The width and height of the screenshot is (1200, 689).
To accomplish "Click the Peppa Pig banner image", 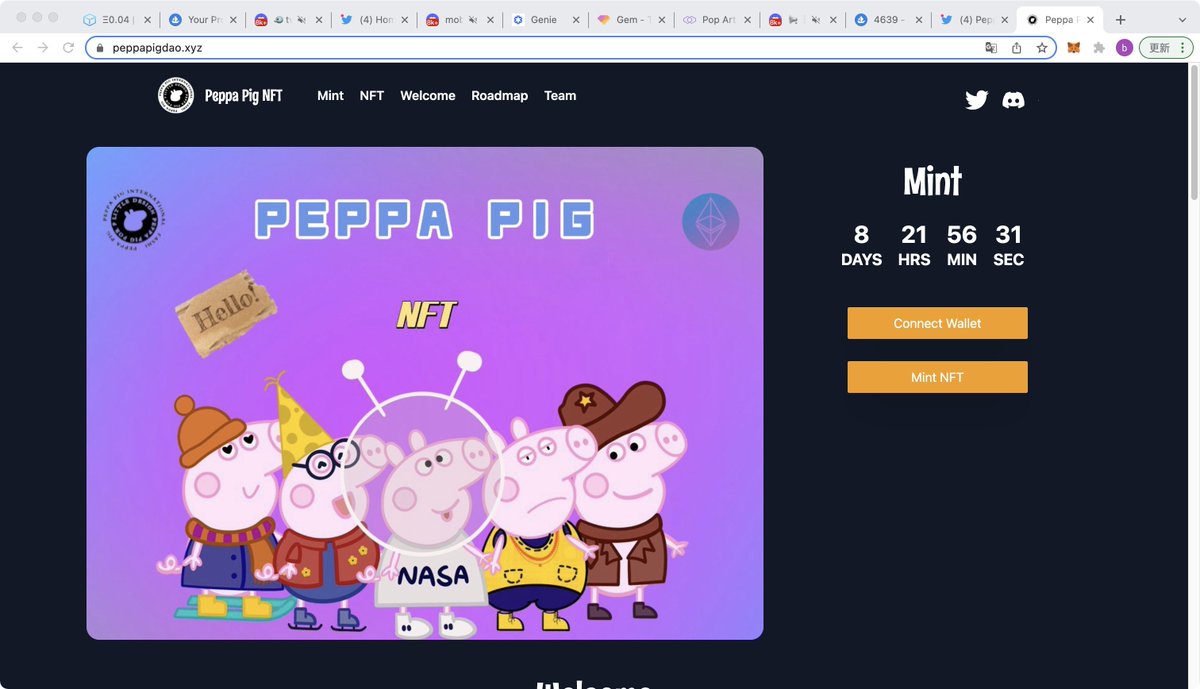I will pyautogui.click(x=425, y=393).
